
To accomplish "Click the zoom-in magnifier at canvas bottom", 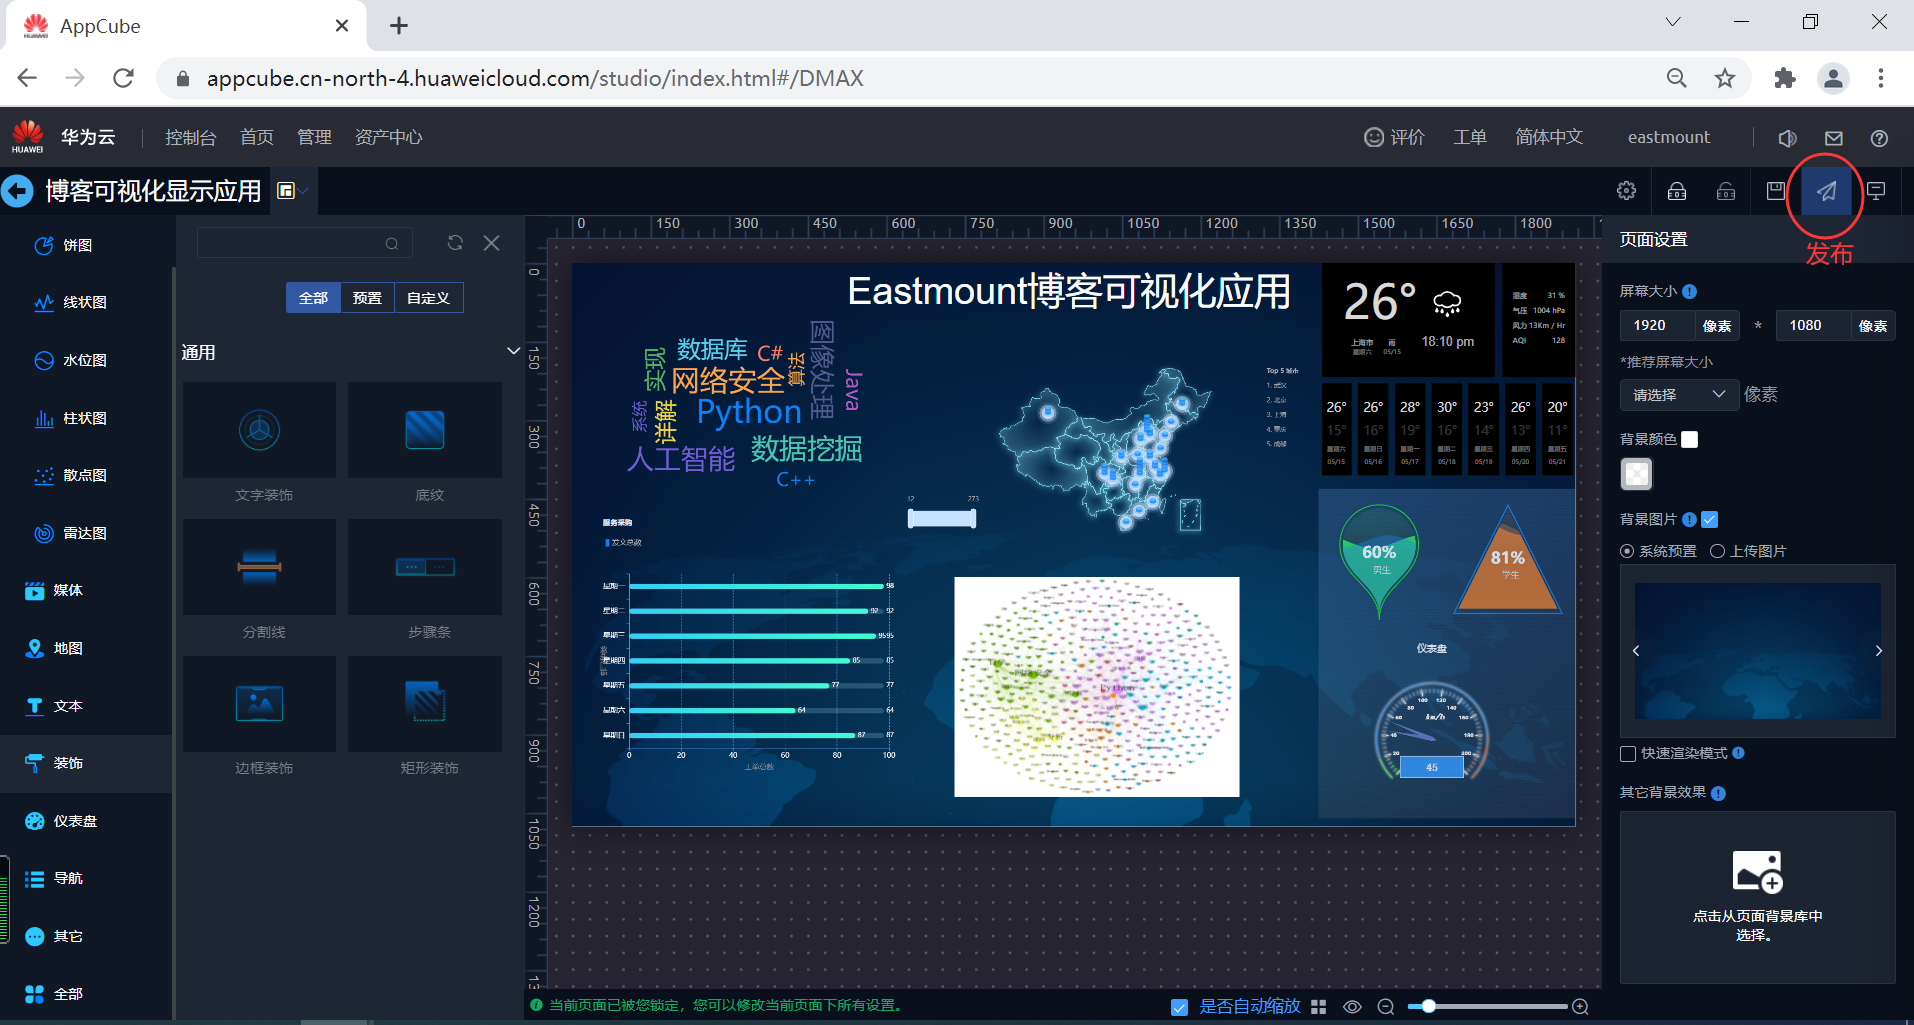I will (x=1580, y=1007).
